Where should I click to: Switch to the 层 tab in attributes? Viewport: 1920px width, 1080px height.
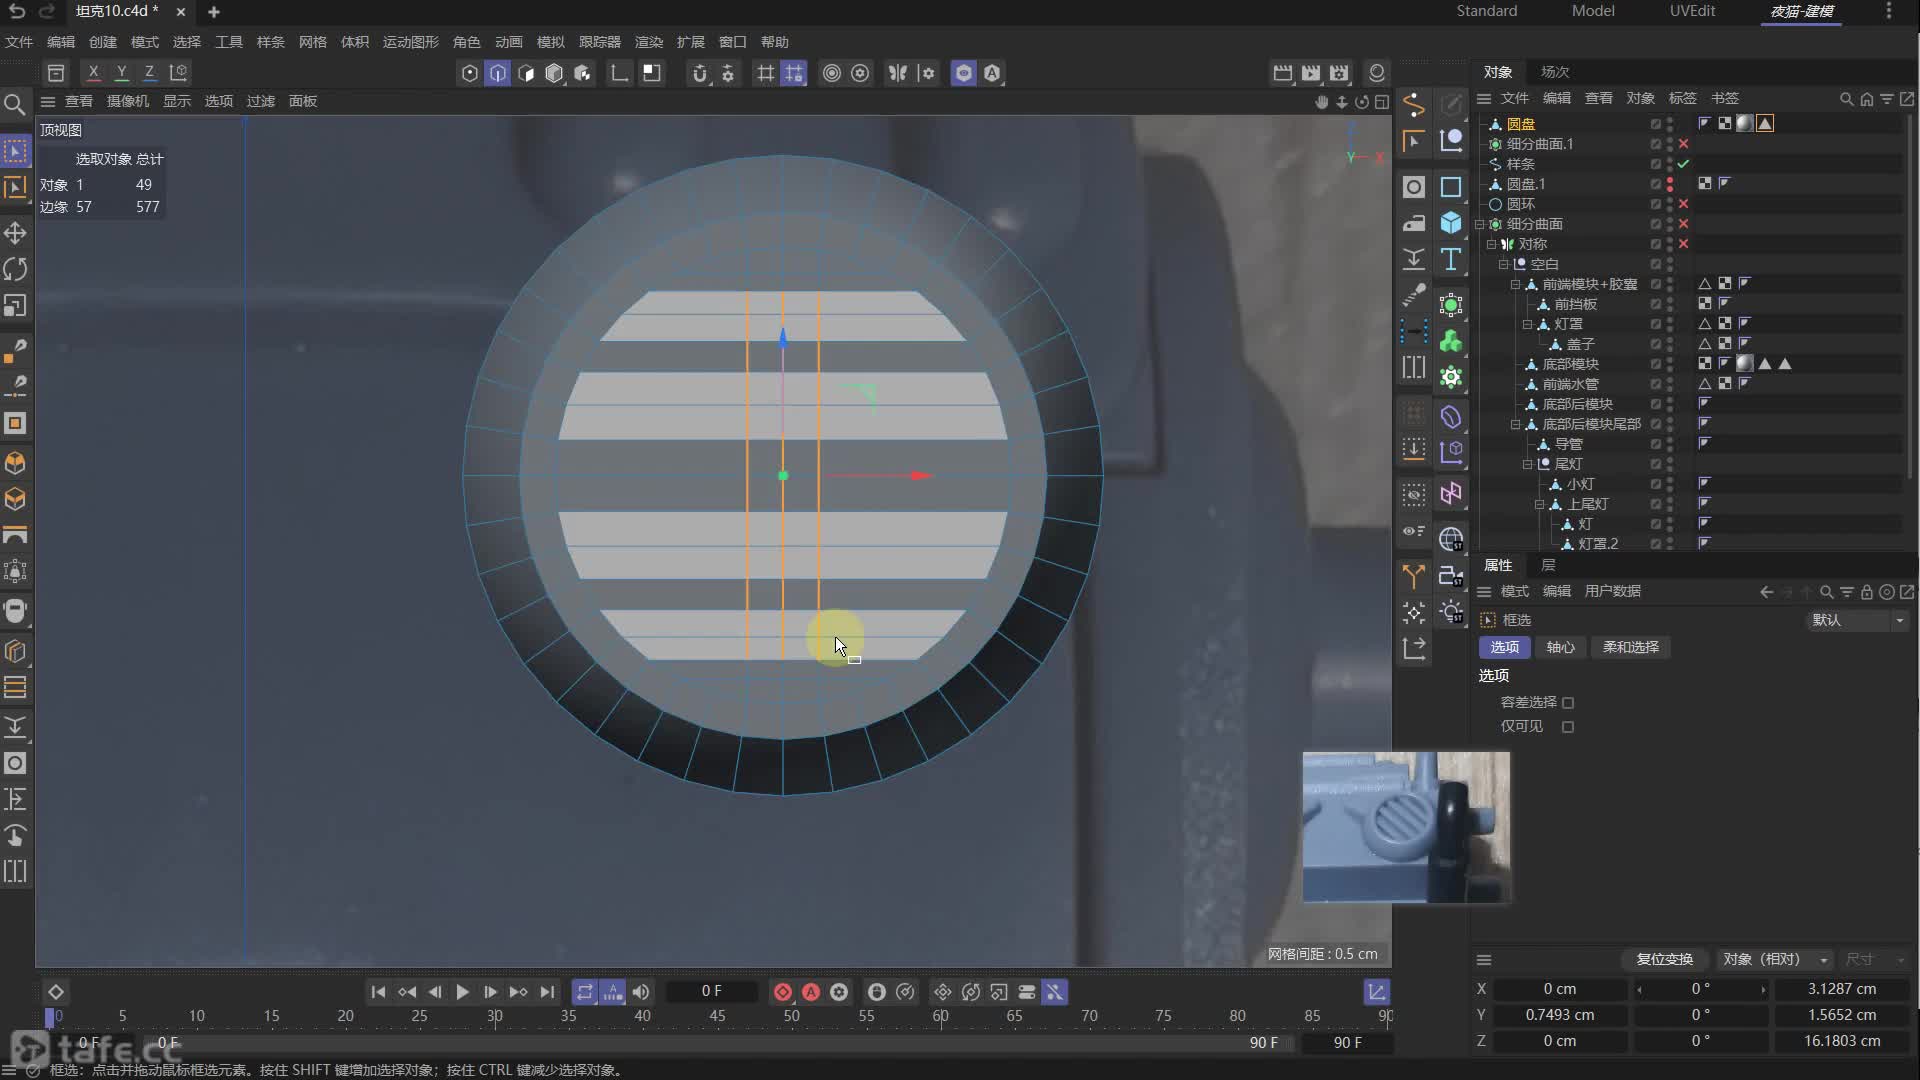point(1548,565)
